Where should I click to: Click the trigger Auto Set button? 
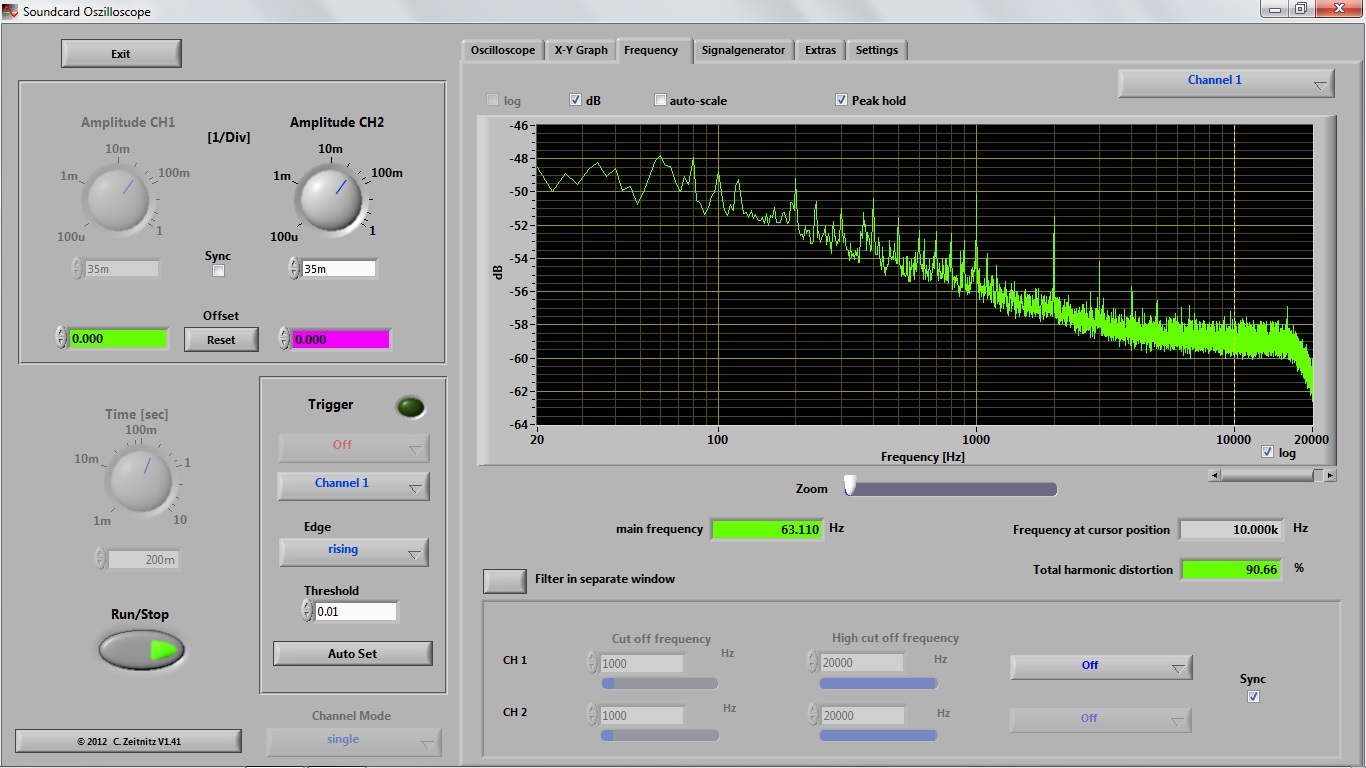click(x=353, y=653)
